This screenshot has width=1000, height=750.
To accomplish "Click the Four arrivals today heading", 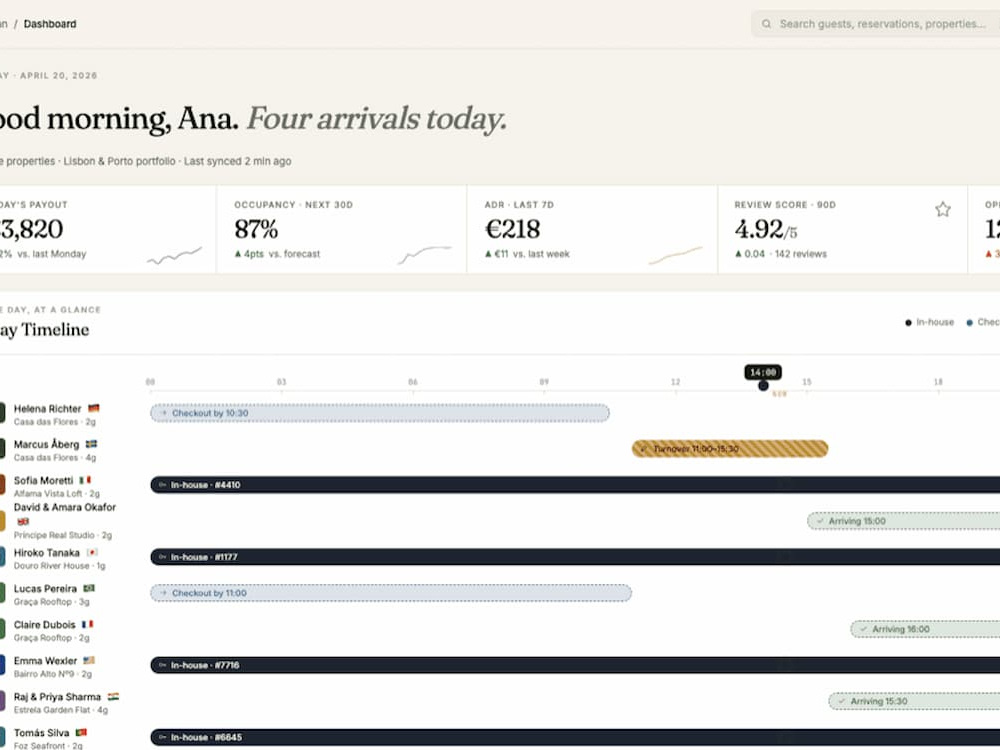I will pyautogui.click(x=376, y=119).
